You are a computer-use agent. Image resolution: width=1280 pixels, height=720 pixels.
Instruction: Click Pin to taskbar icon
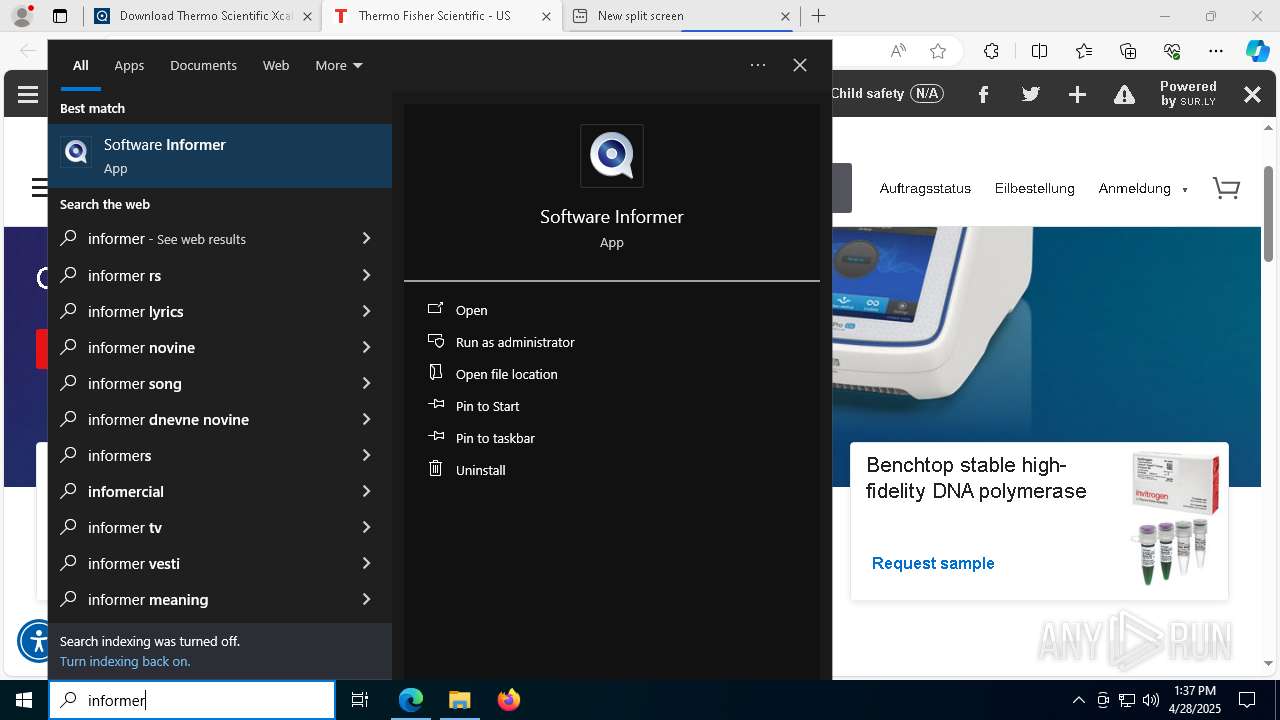(435, 437)
